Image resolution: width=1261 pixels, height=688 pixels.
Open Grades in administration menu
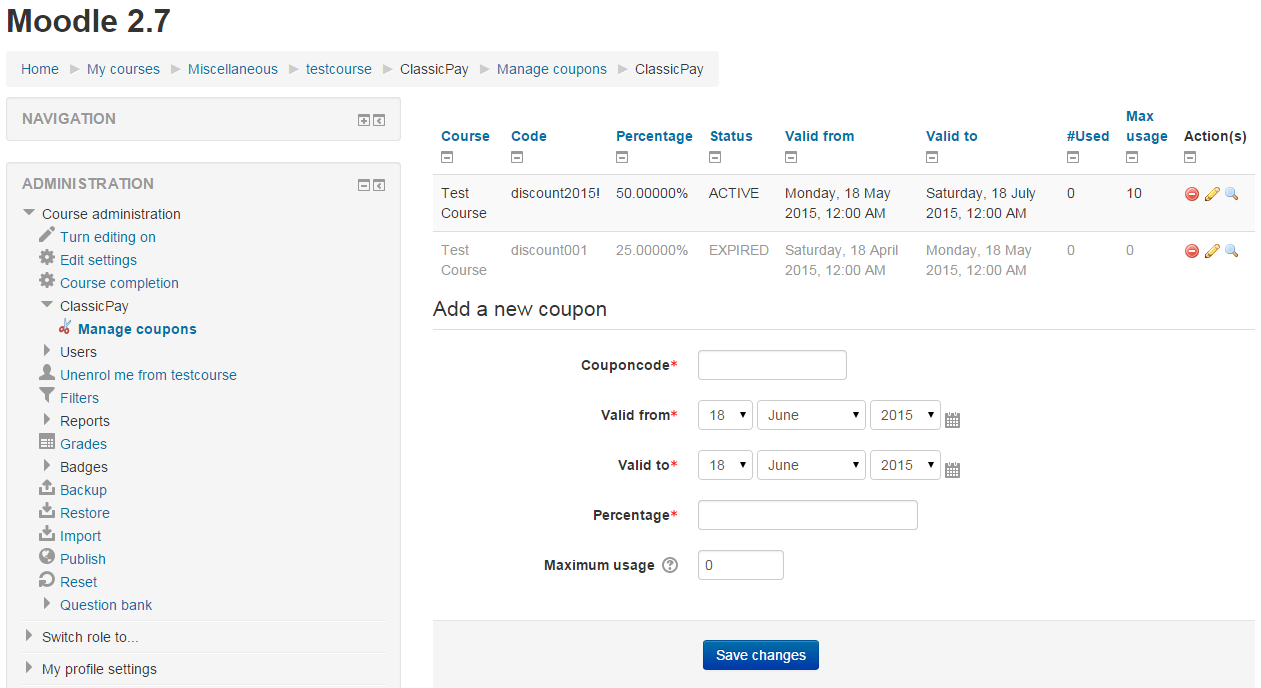[x=83, y=444]
